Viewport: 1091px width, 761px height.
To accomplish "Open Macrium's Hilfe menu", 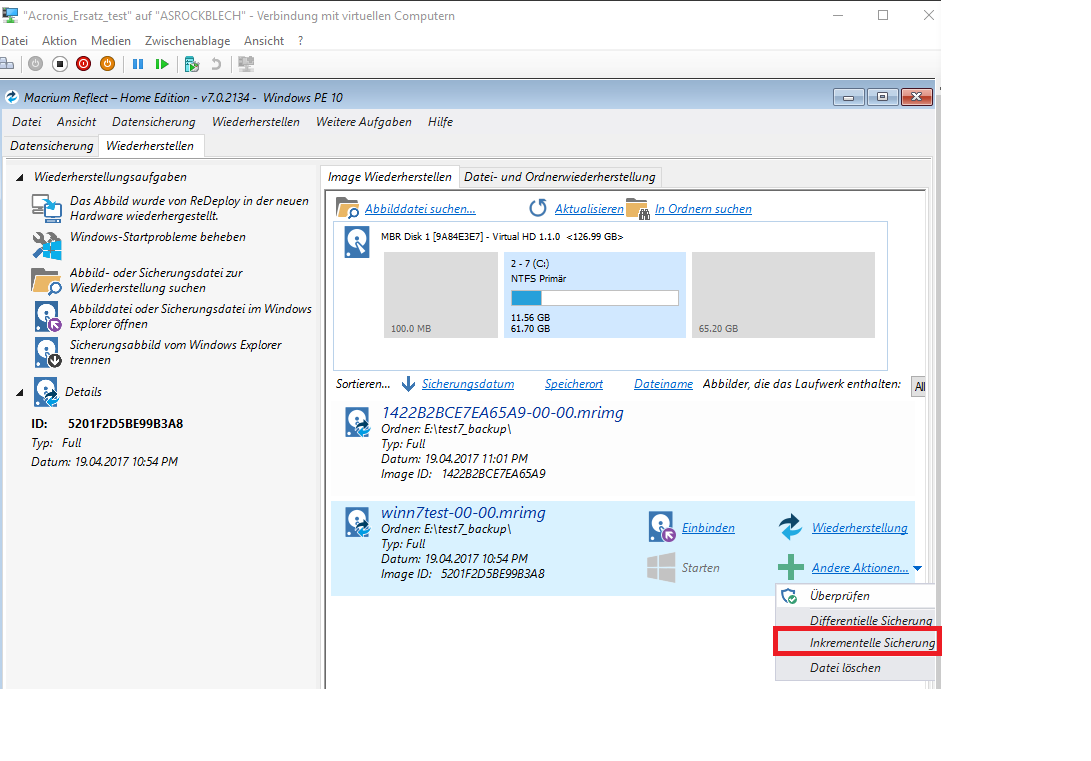I will [x=440, y=122].
